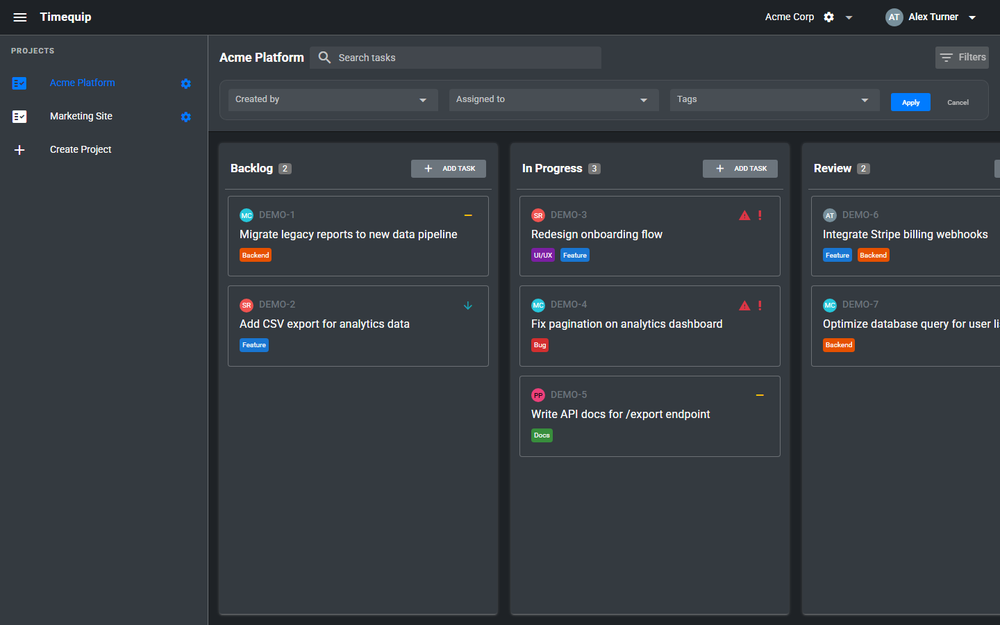Screen dimensions: 1000x625
Task: Click AT avatar on DEMO-6 card
Action: pyautogui.click(x=829, y=216)
